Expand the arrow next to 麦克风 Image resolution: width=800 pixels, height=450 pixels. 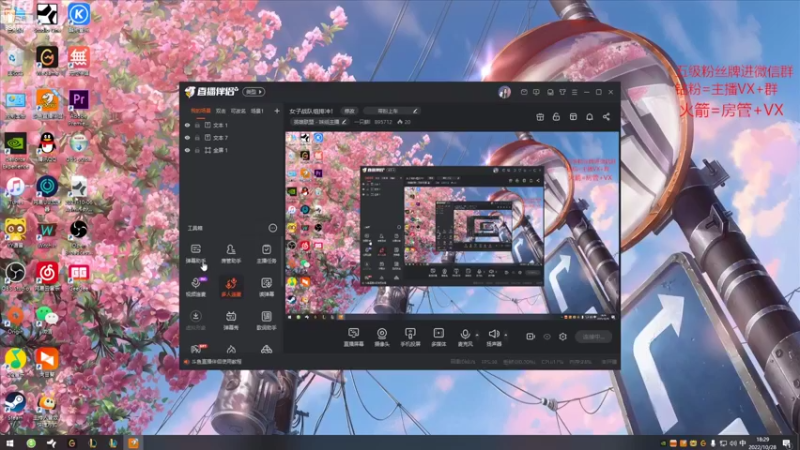click(x=477, y=335)
